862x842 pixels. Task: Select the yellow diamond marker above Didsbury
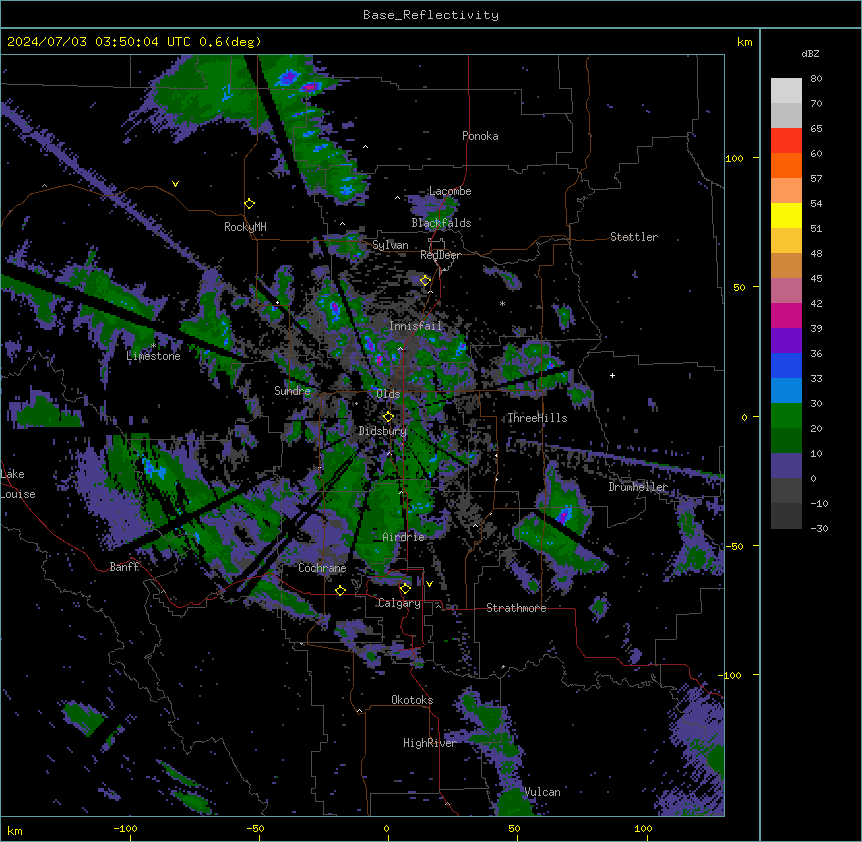pos(388,417)
